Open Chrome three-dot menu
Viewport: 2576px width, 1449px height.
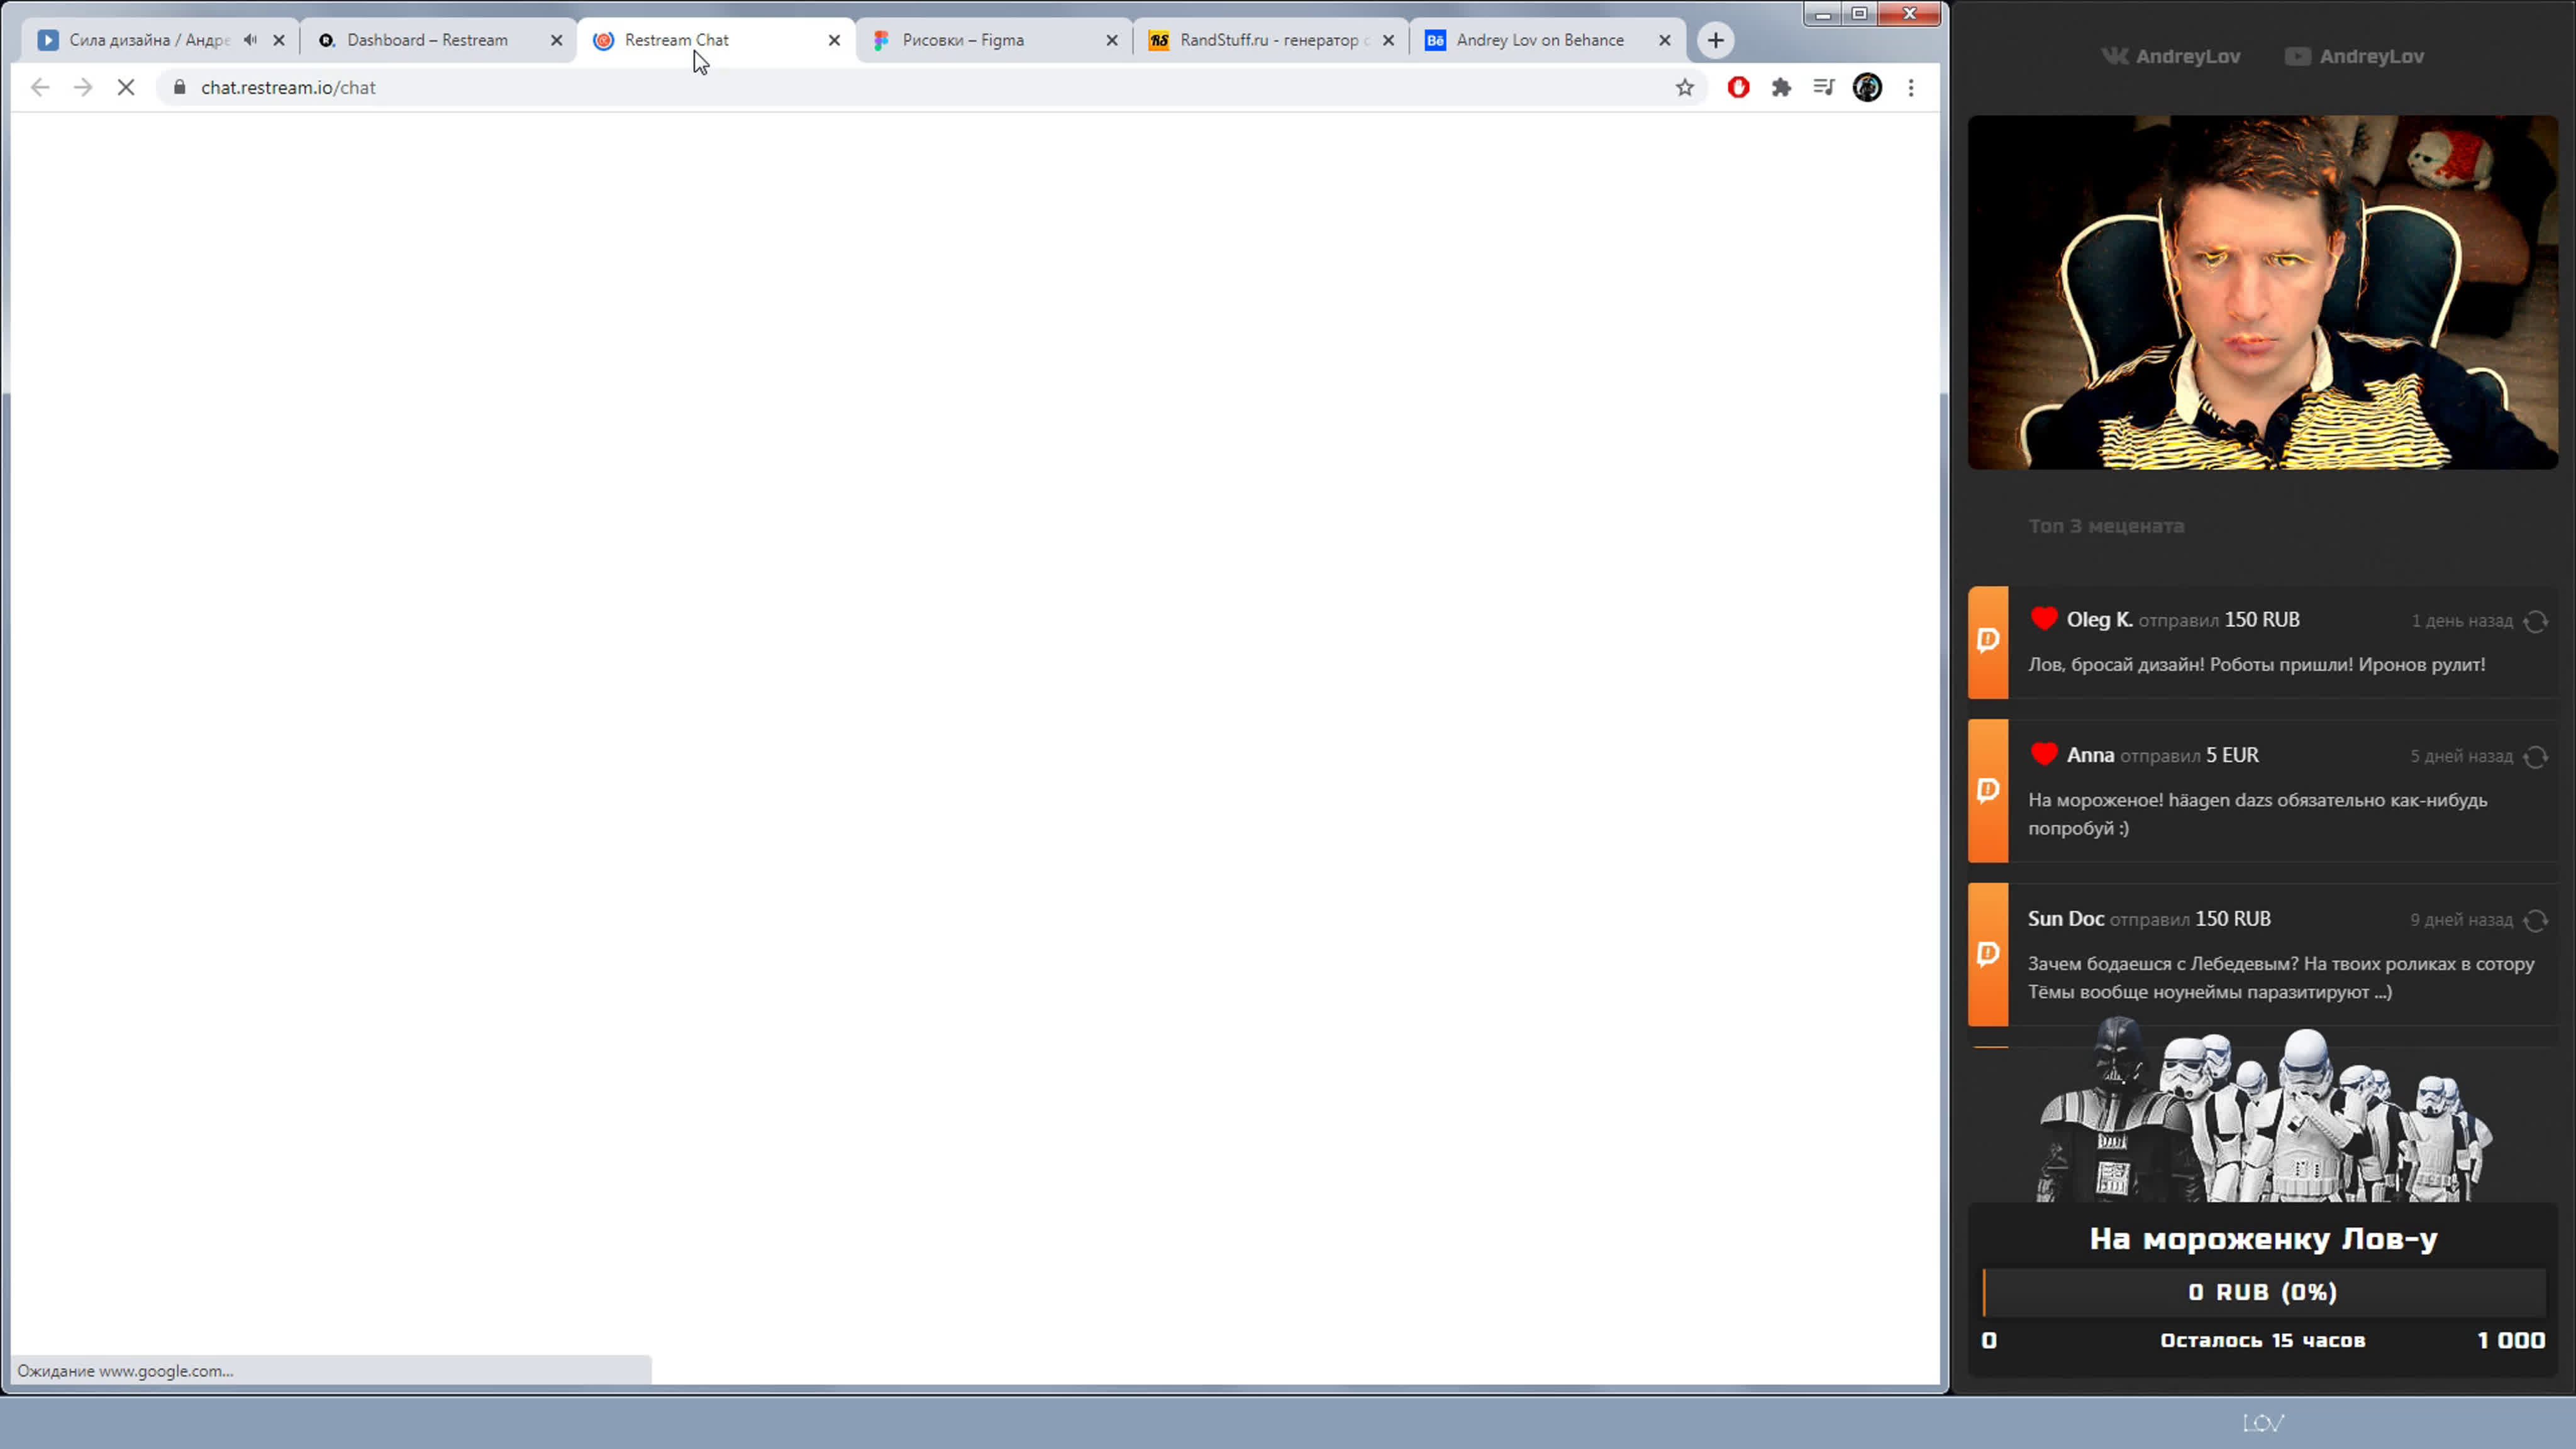(x=1911, y=88)
